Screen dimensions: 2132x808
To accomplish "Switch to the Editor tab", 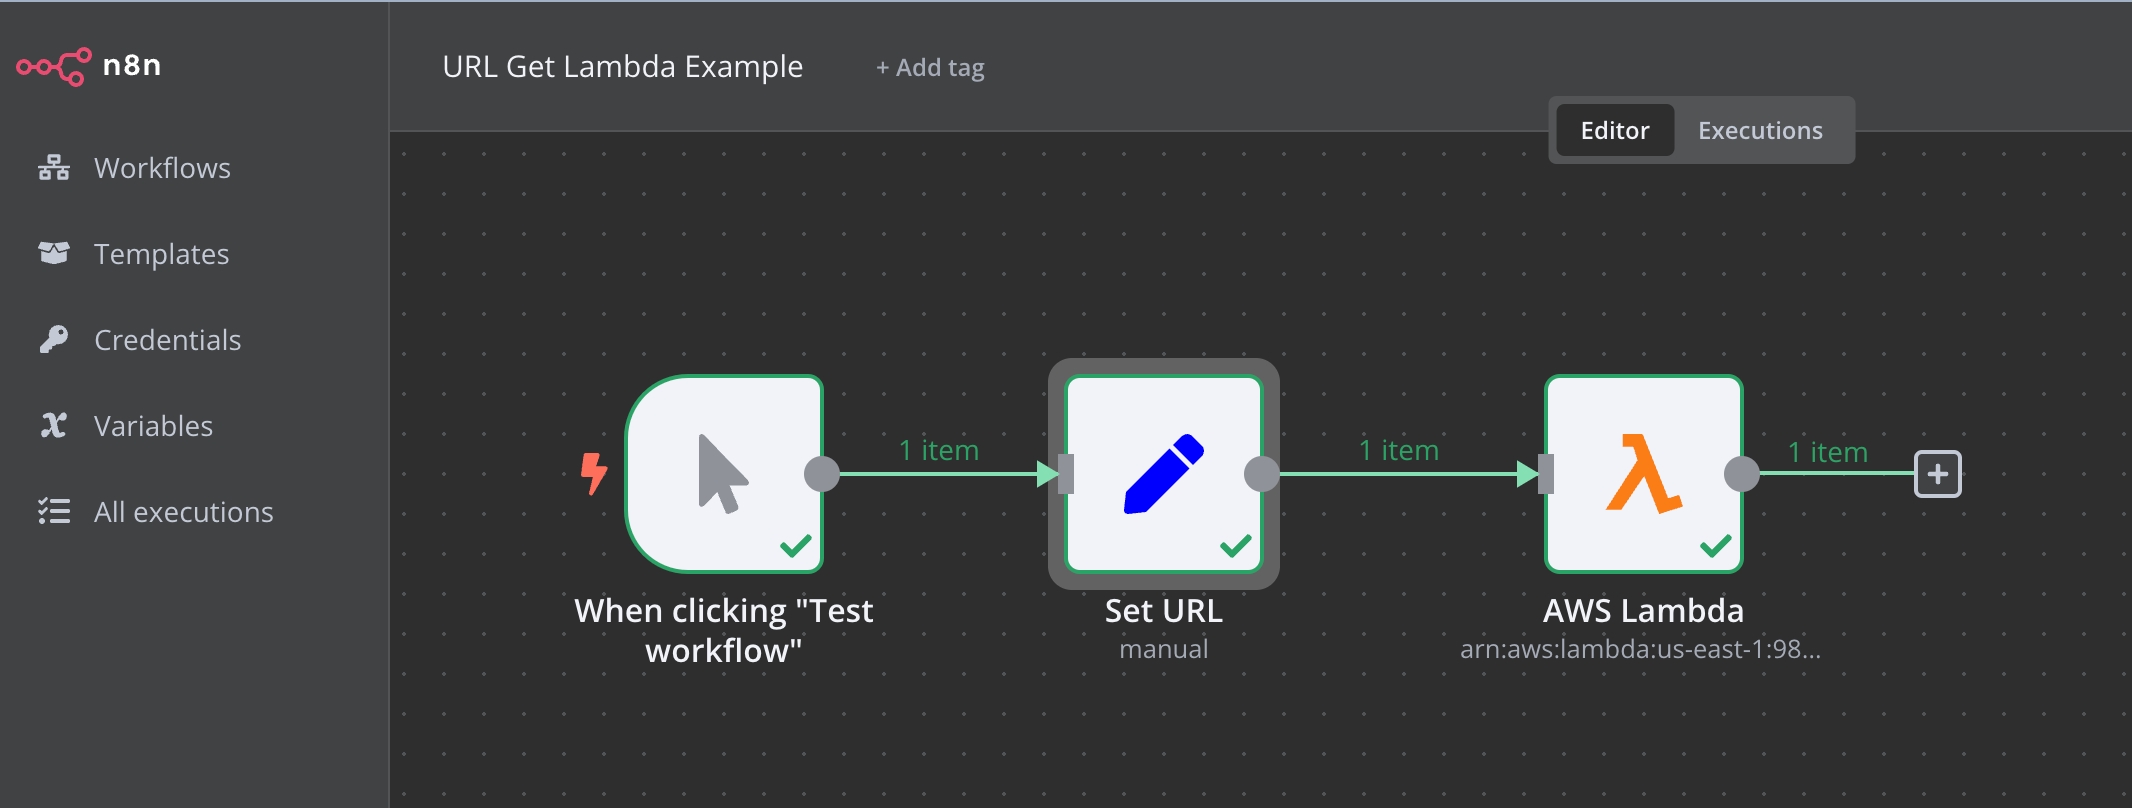I will pos(1615,130).
